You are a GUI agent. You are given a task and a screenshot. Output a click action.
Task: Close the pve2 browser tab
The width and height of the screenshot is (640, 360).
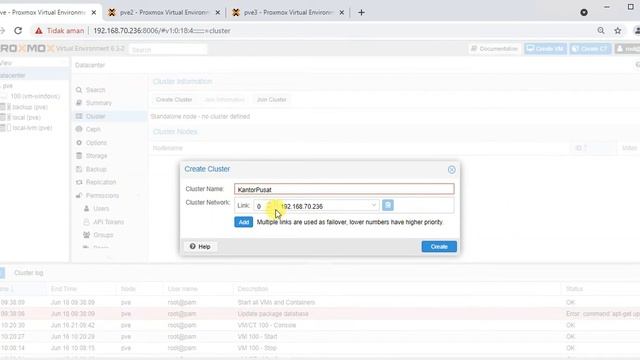tap(218, 13)
